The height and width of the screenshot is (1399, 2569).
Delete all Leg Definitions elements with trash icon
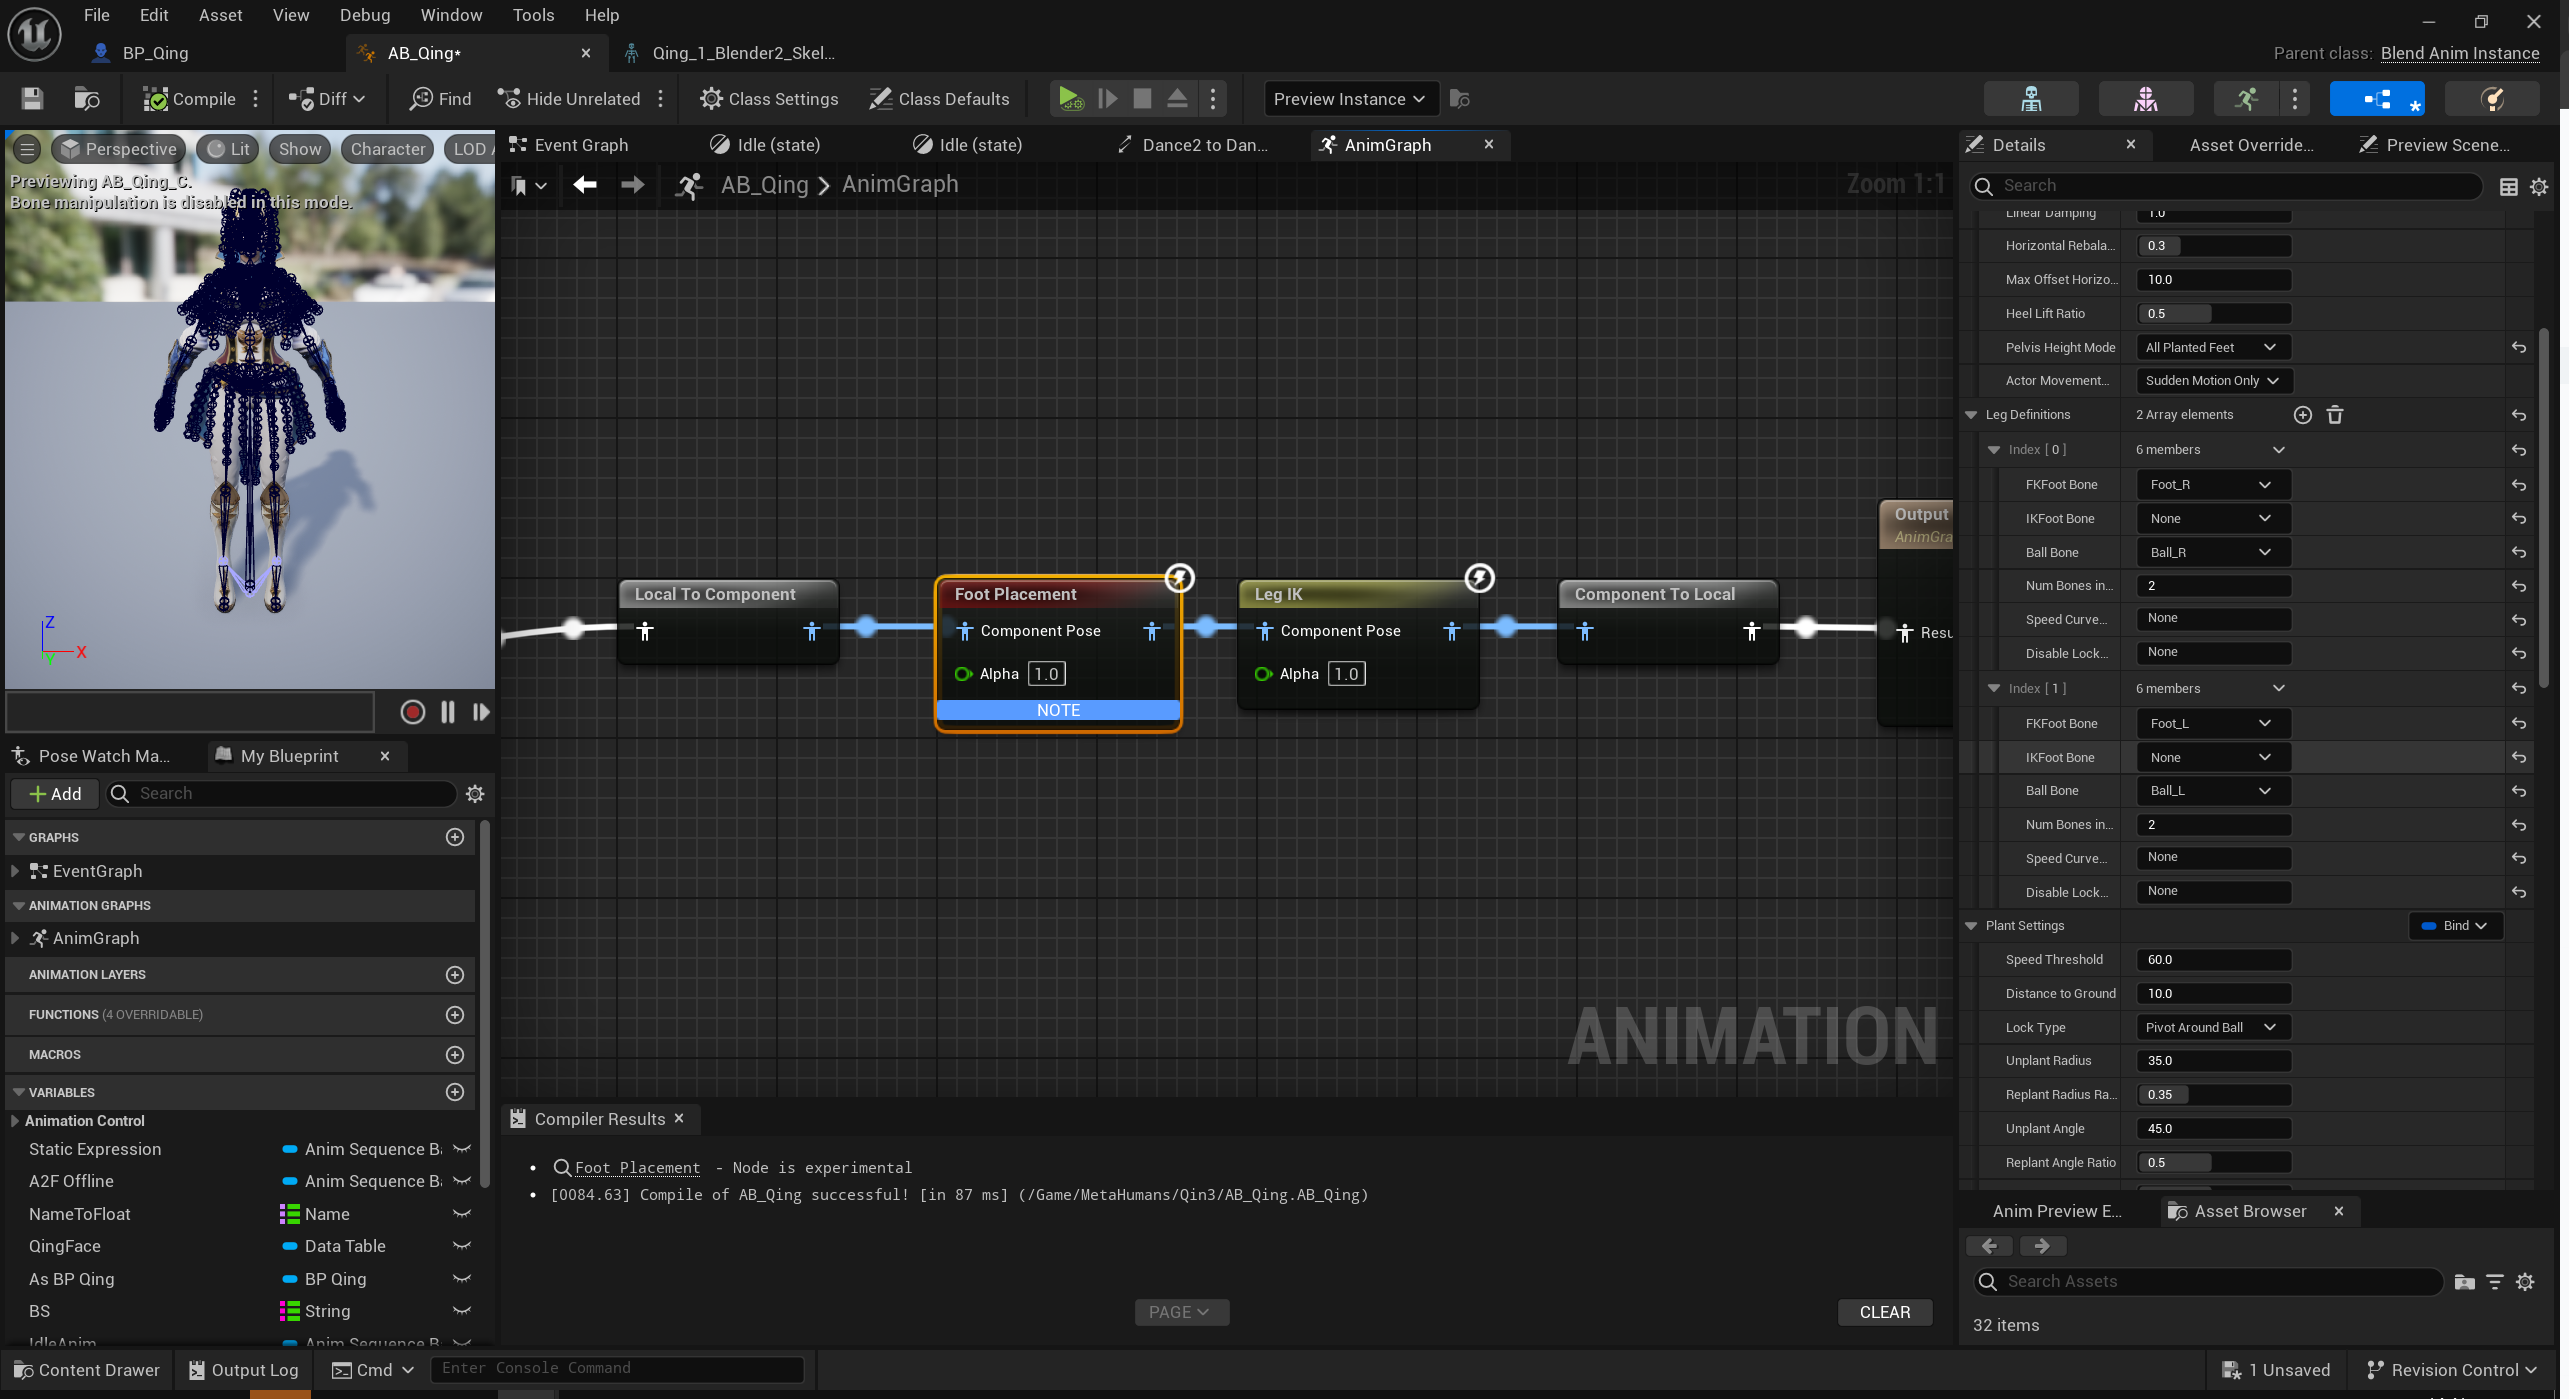click(2335, 415)
